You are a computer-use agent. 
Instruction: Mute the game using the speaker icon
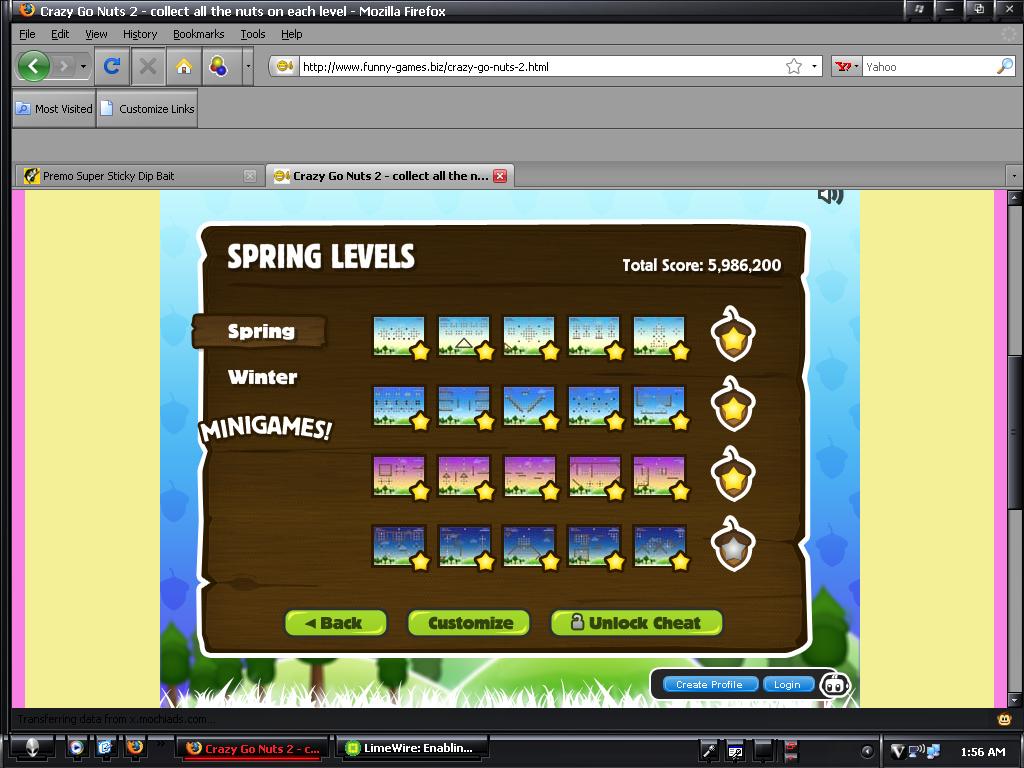tap(831, 195)
